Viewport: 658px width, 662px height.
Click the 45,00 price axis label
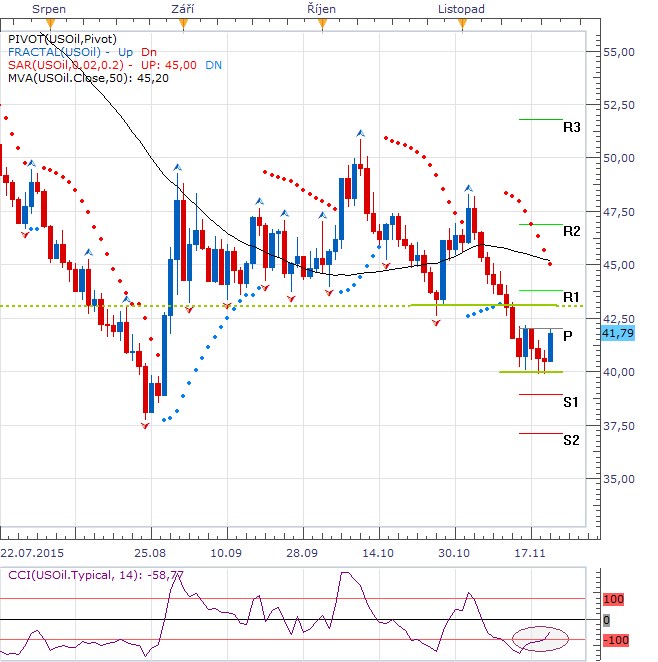[x=619, y=265]
